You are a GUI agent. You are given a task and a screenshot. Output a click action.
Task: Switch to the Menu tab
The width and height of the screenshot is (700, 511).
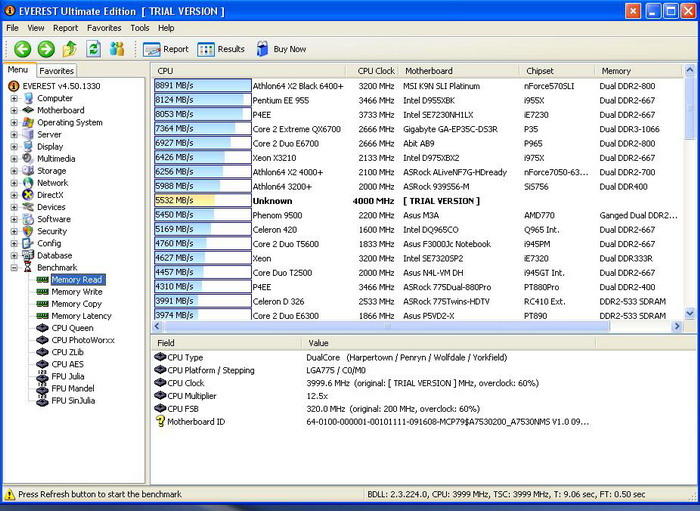coord(18,70)
